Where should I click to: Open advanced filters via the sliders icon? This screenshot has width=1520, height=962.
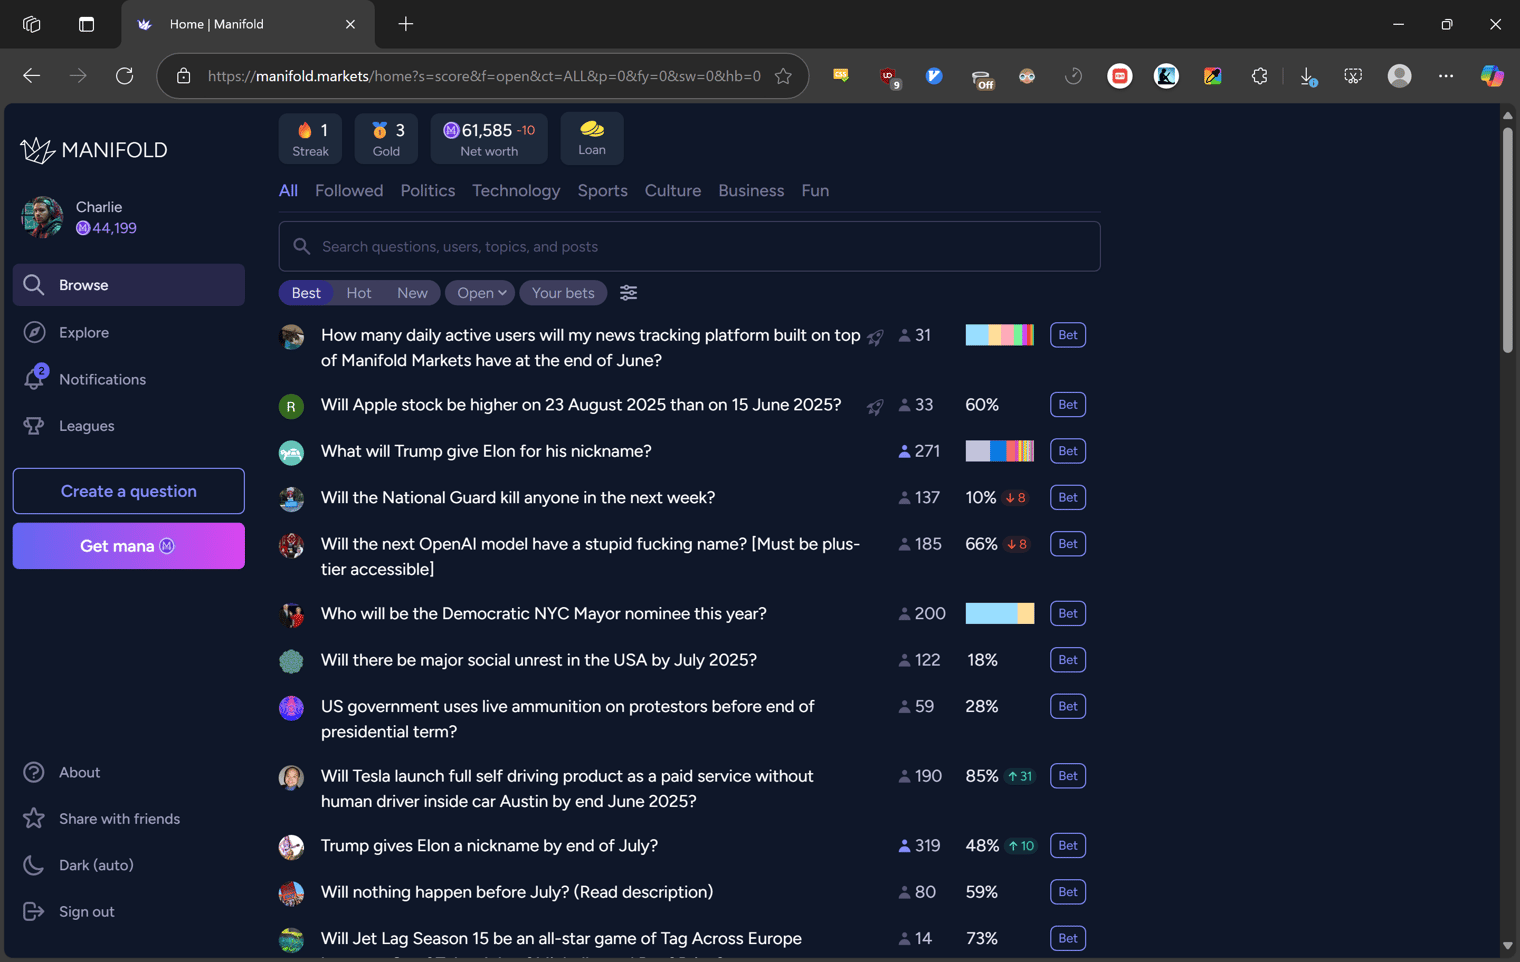pos(628,292)
